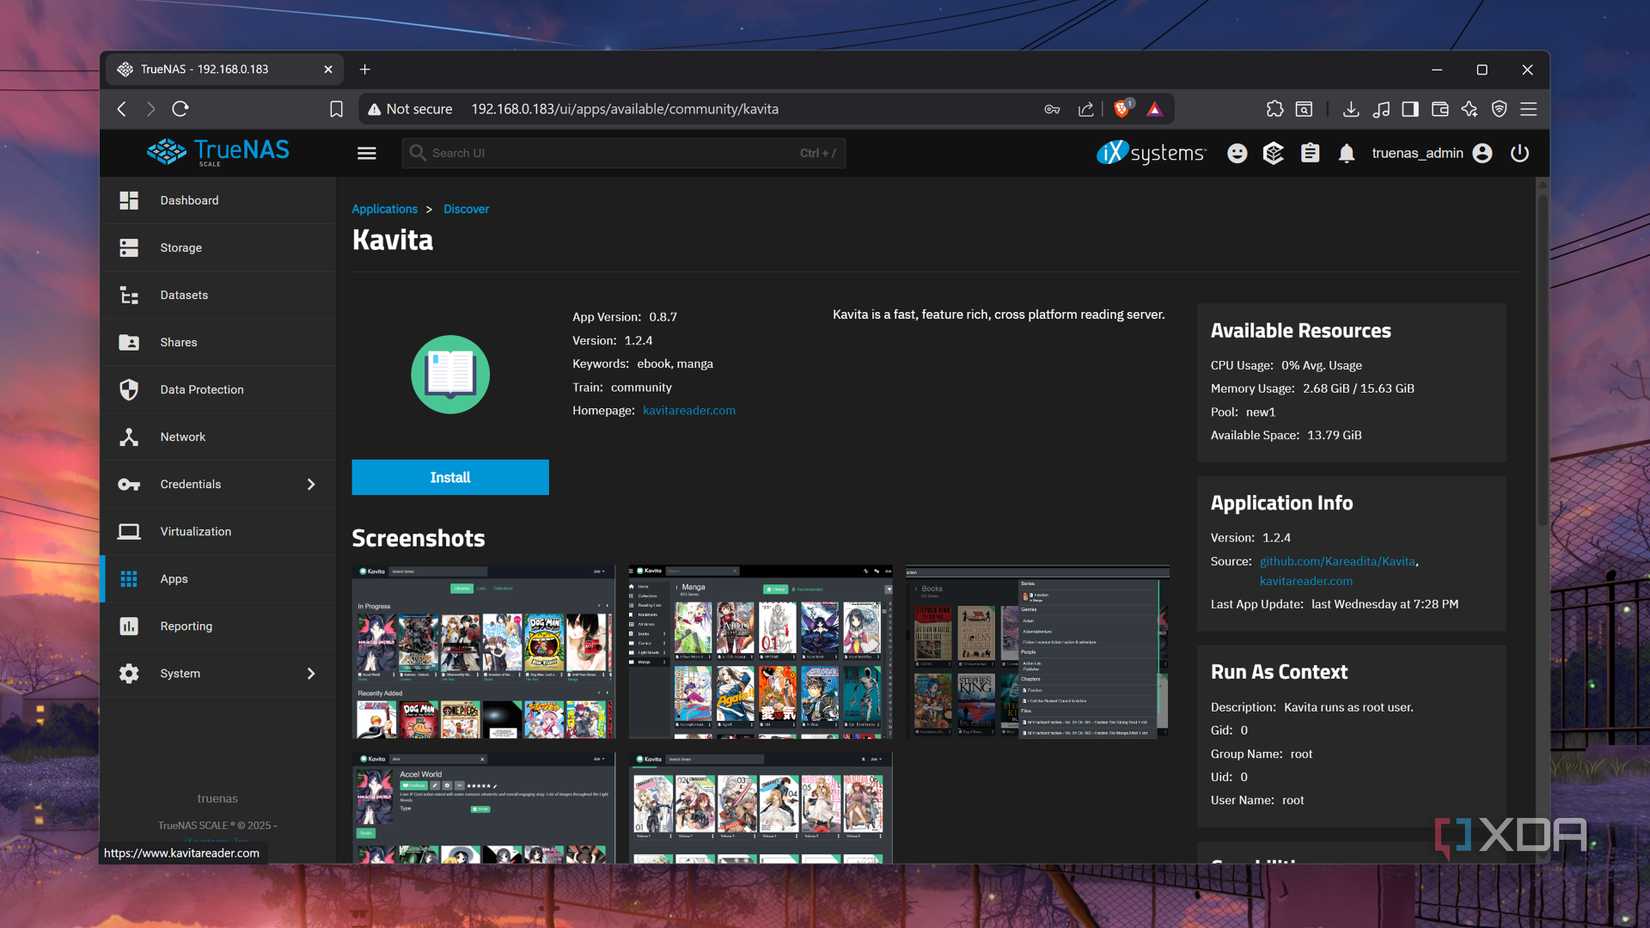Viewport: 1650px width, 928px height.
Task: Open TrueCommand status icon
Action: pyautogui.click(x=1273, y=153)
